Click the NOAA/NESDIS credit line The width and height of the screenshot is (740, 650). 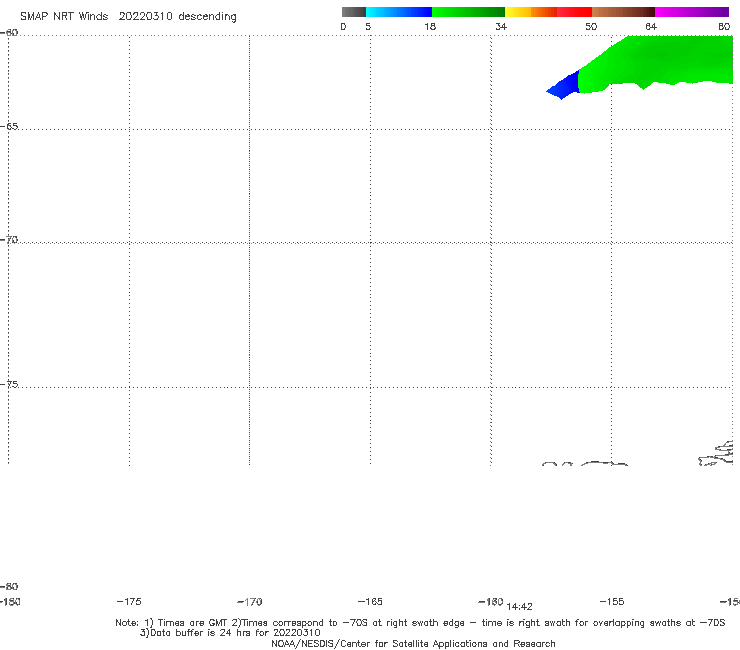pyautogui.click(x=413, y=643)
